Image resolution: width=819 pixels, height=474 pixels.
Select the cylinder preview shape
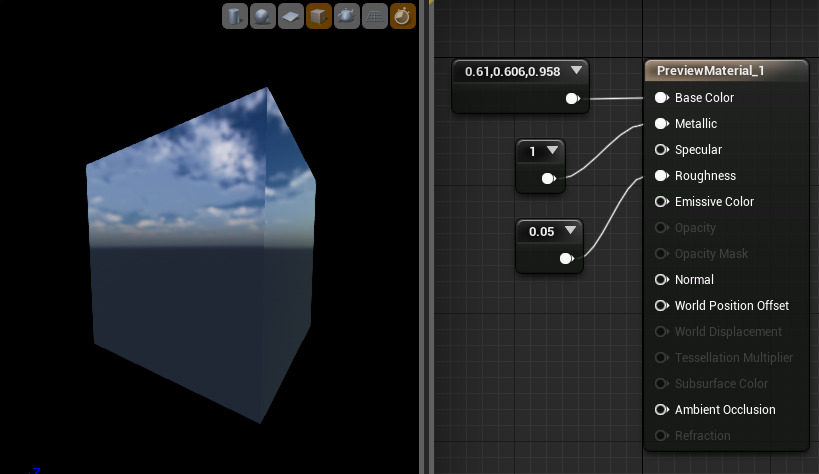[235, 17]
